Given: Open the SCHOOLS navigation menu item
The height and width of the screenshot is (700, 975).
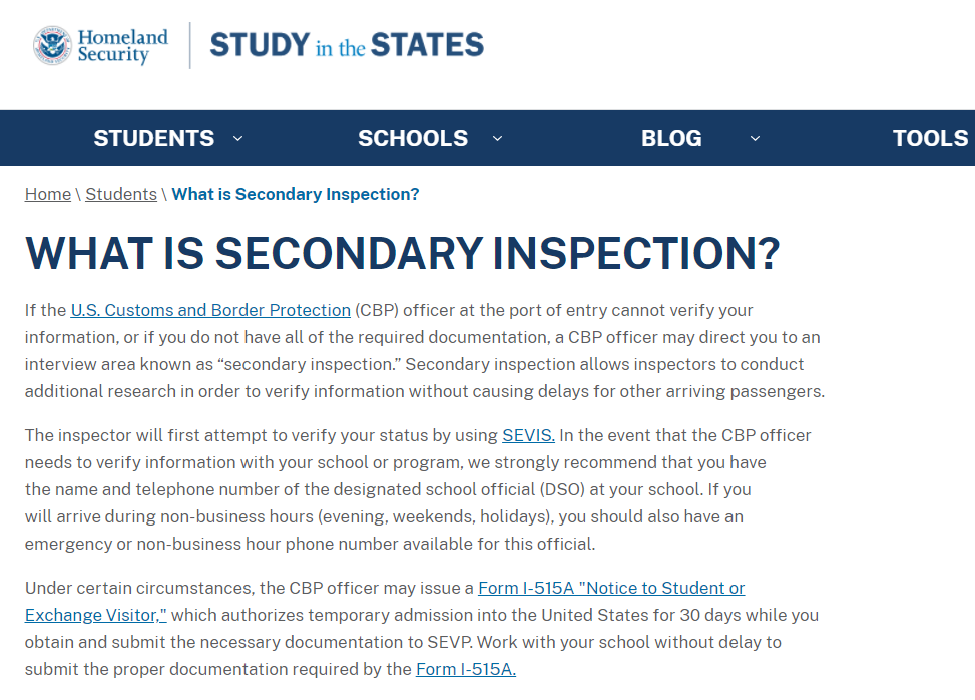Looking at the screenshot, I should click(413, 138).
